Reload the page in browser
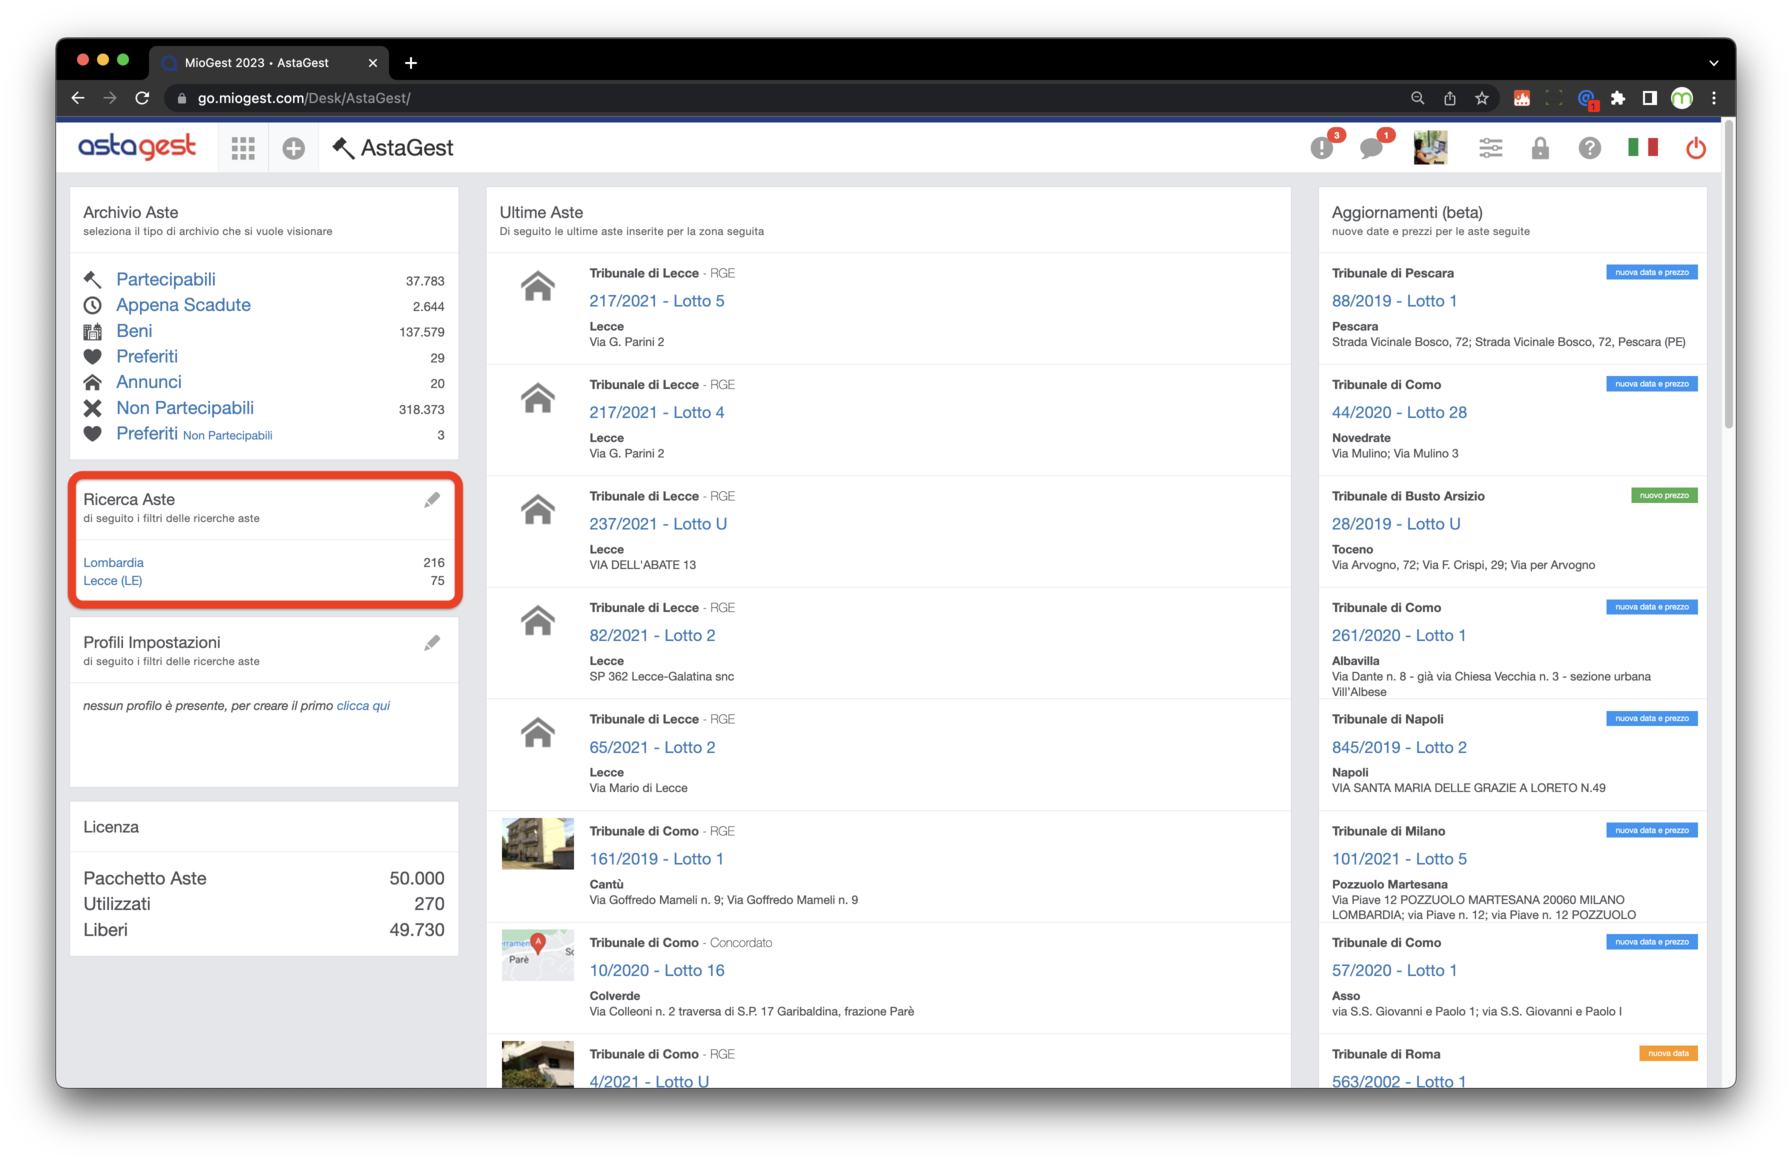The width and height of the screenshot is (1792, 1162). (x=142, y=98)
